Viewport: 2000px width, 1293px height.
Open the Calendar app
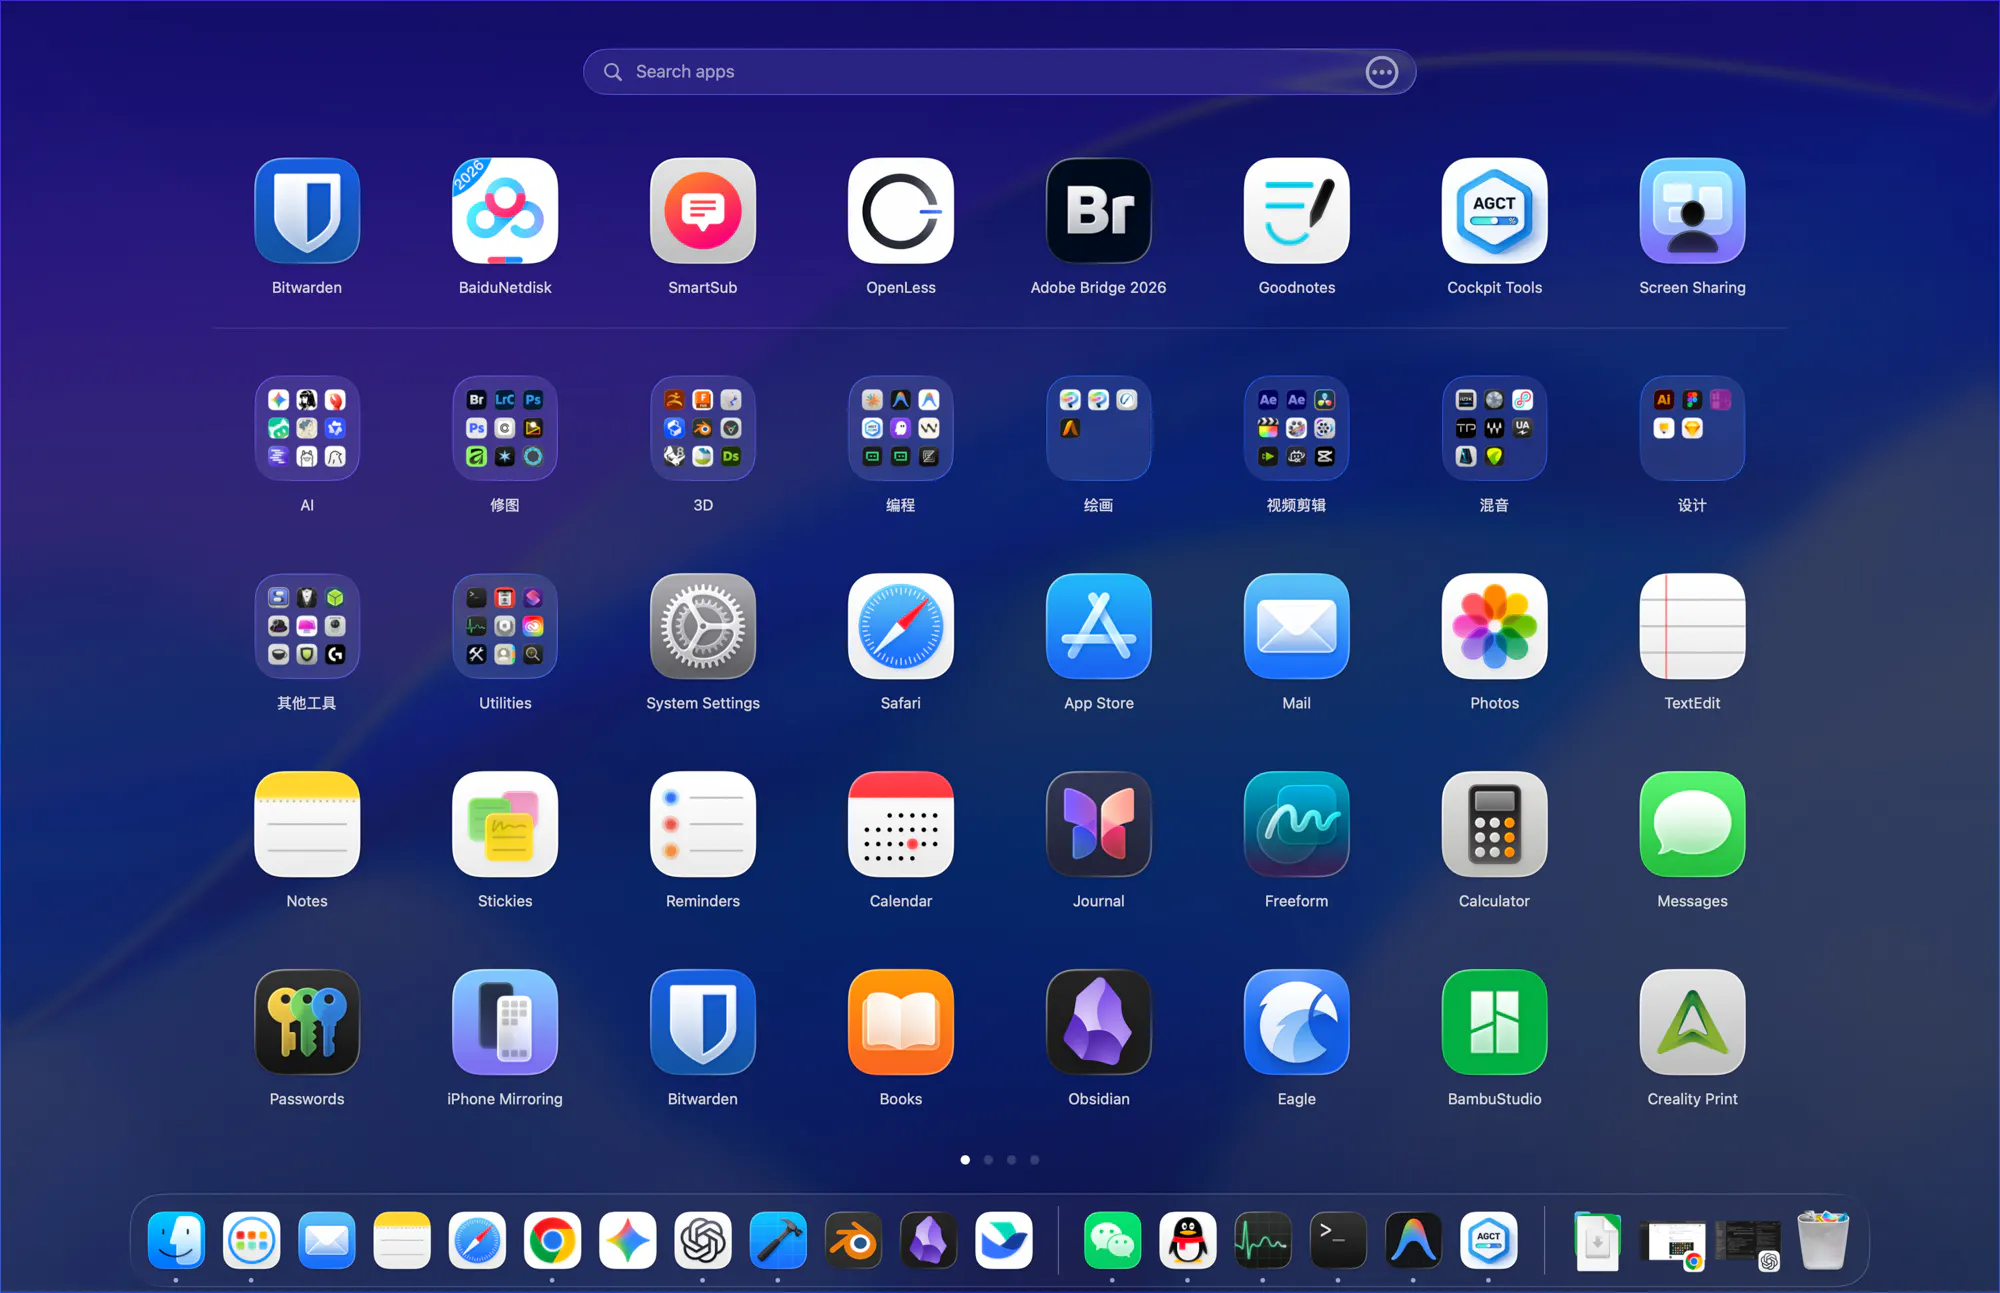[x=901, y=824]
